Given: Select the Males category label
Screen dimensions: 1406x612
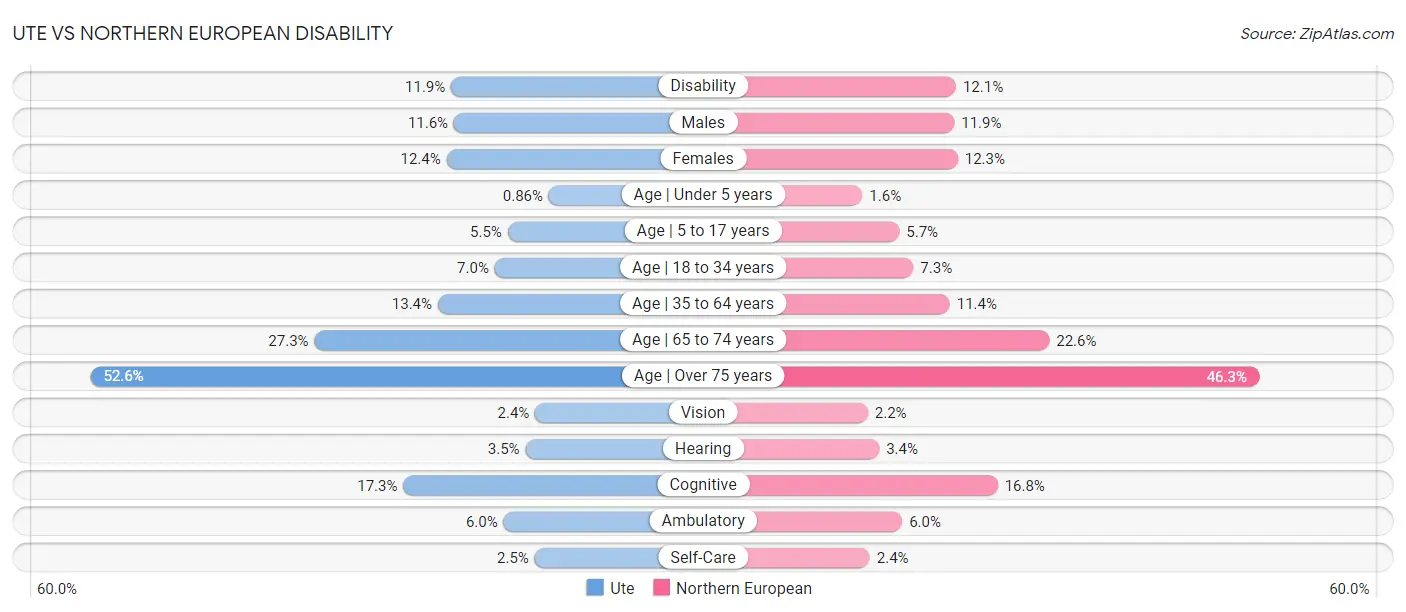Looking at the screenshot, I should coord(703,122).
